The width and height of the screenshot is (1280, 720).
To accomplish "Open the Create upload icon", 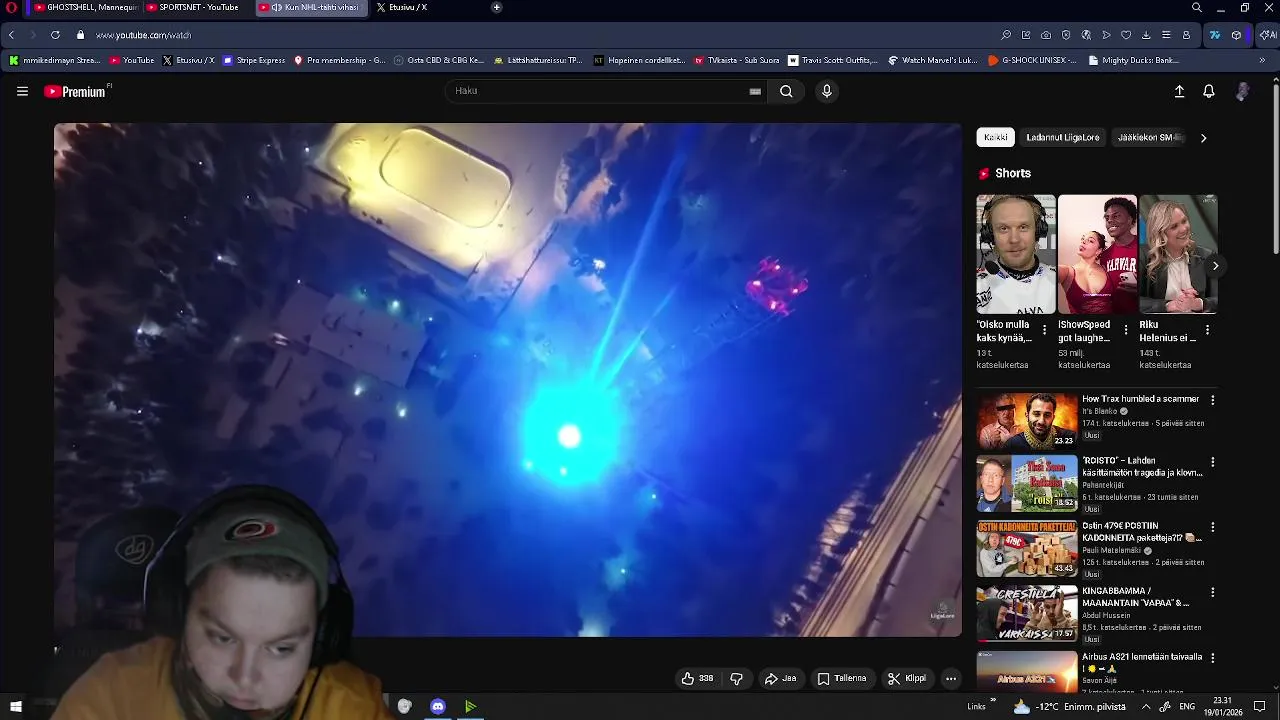I will [1179, 91].
